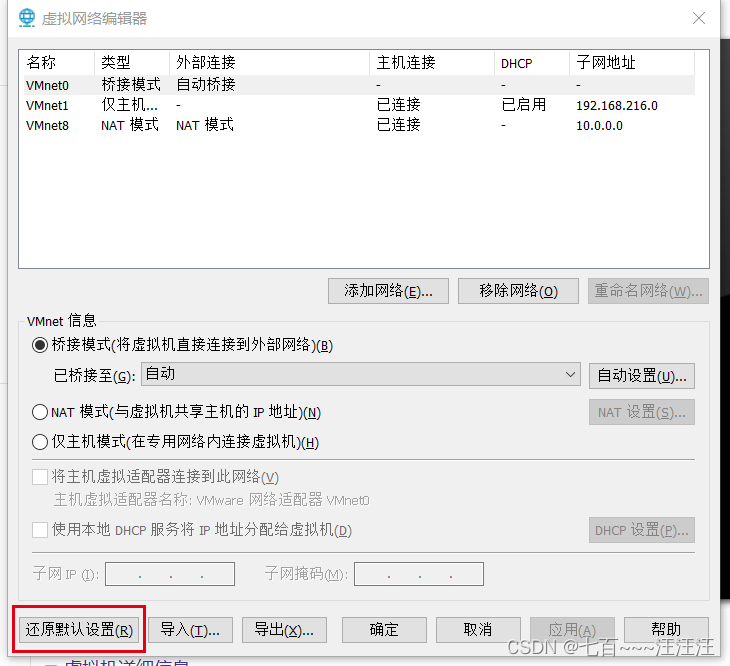Click the 类型 column header
The image size is (730, 666).
pyautogui.click(x=132, y=62)
